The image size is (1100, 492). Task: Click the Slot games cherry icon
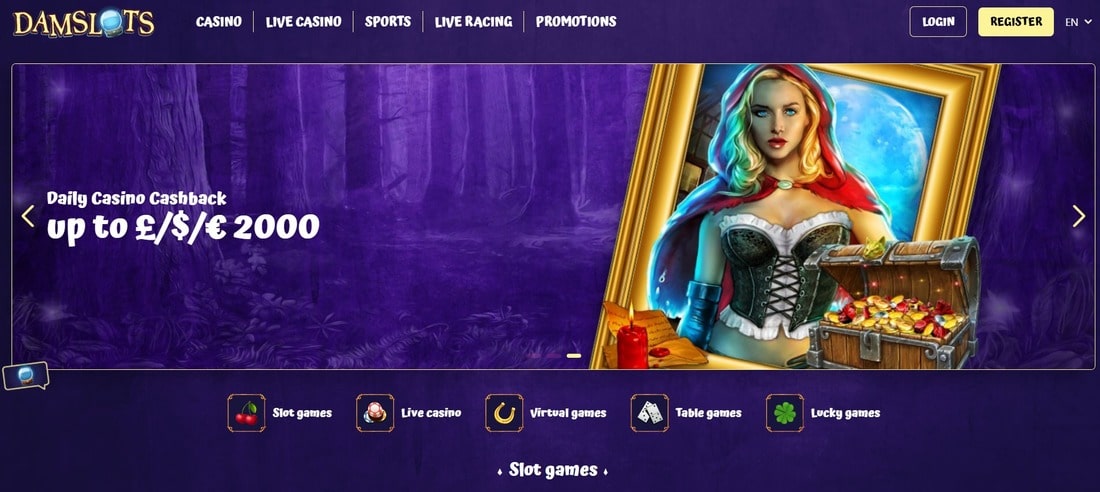246,413
